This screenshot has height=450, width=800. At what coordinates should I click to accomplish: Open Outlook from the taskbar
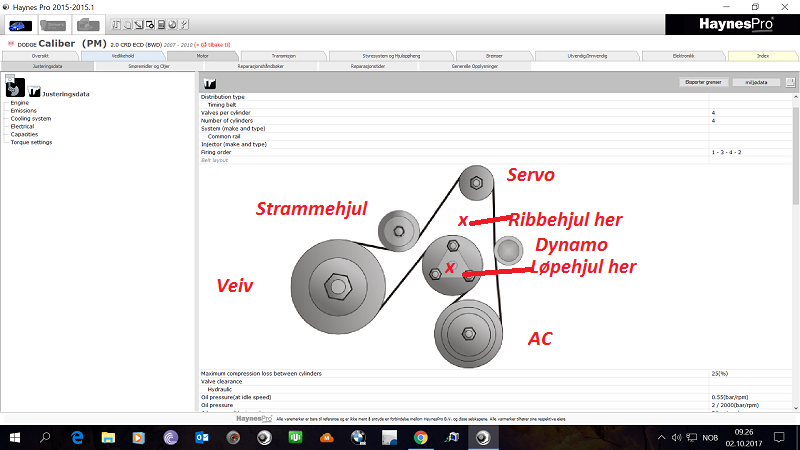(x=202, y=437)
